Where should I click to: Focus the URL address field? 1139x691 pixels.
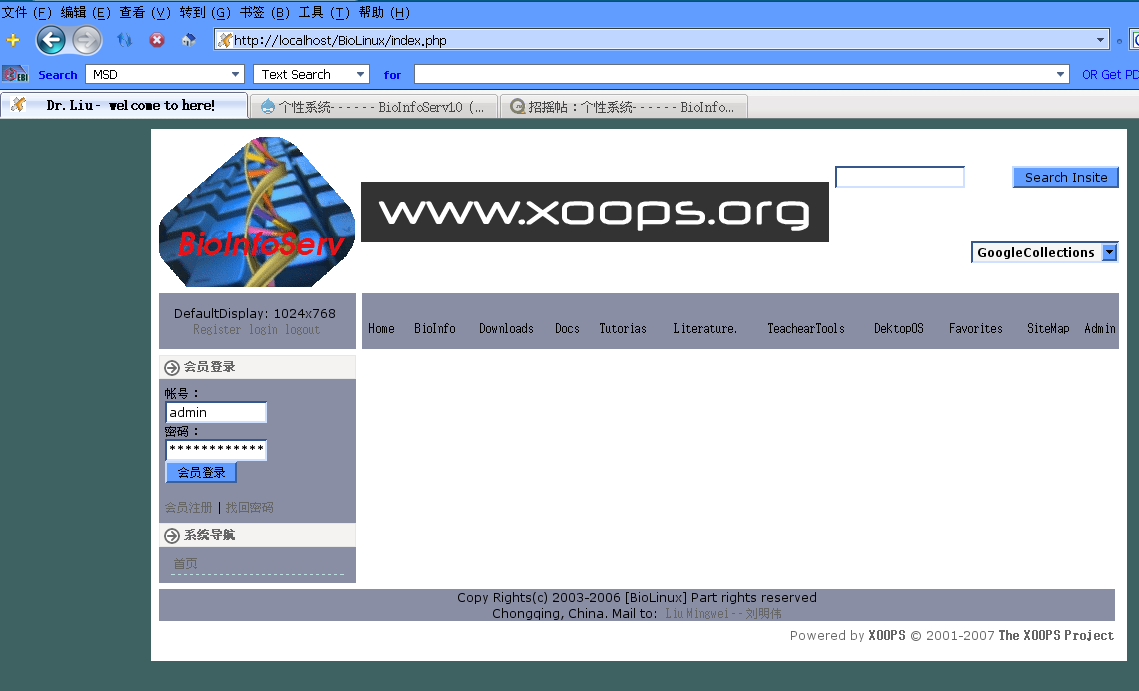[661, 40]
